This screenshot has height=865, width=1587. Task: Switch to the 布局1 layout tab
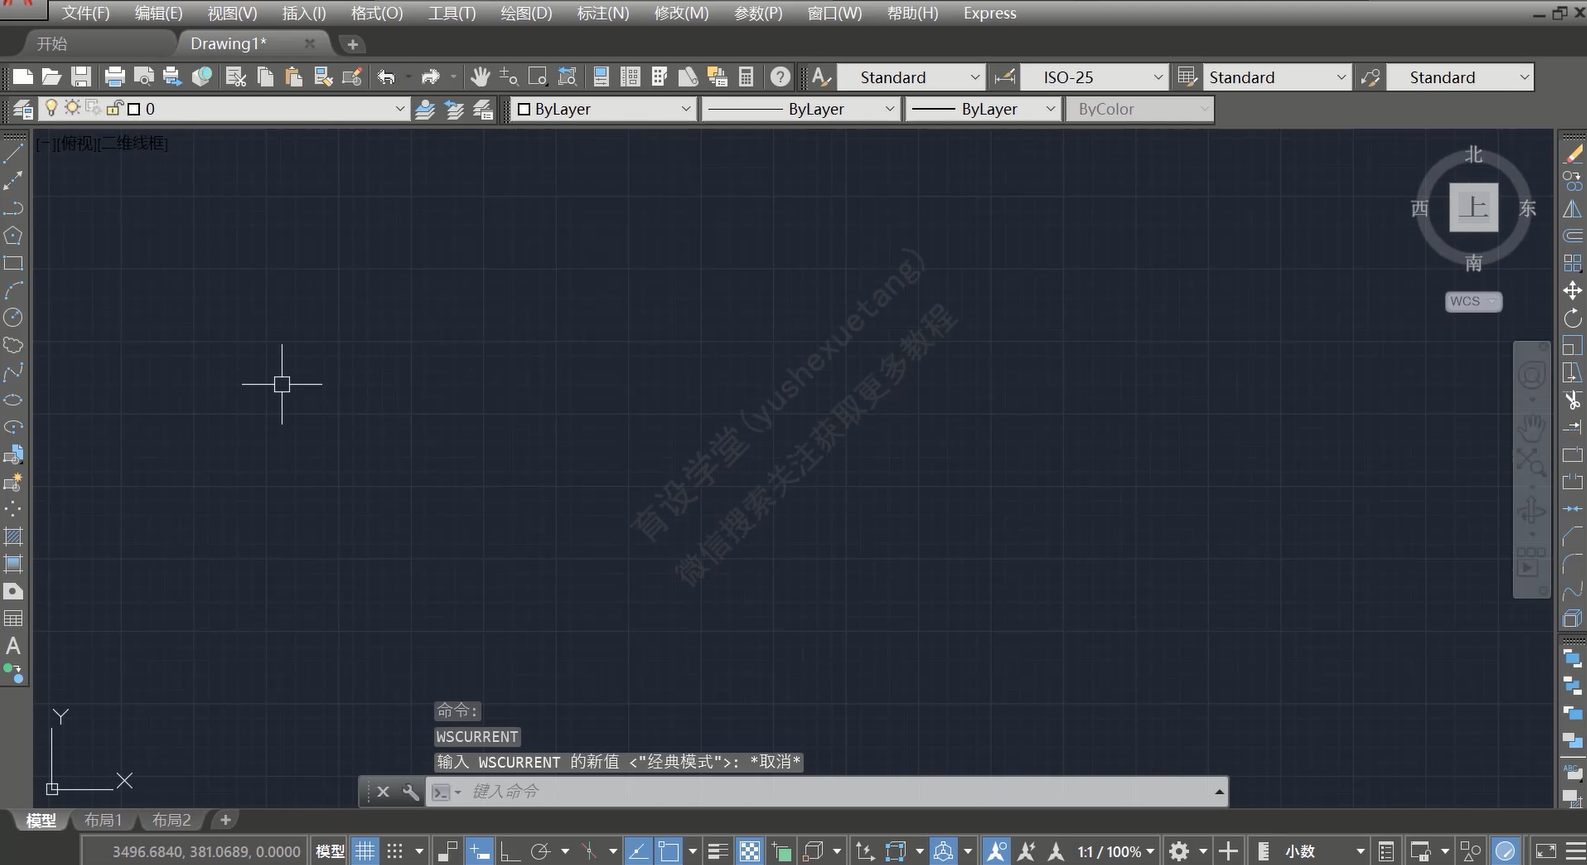click(x=103, y=820)
